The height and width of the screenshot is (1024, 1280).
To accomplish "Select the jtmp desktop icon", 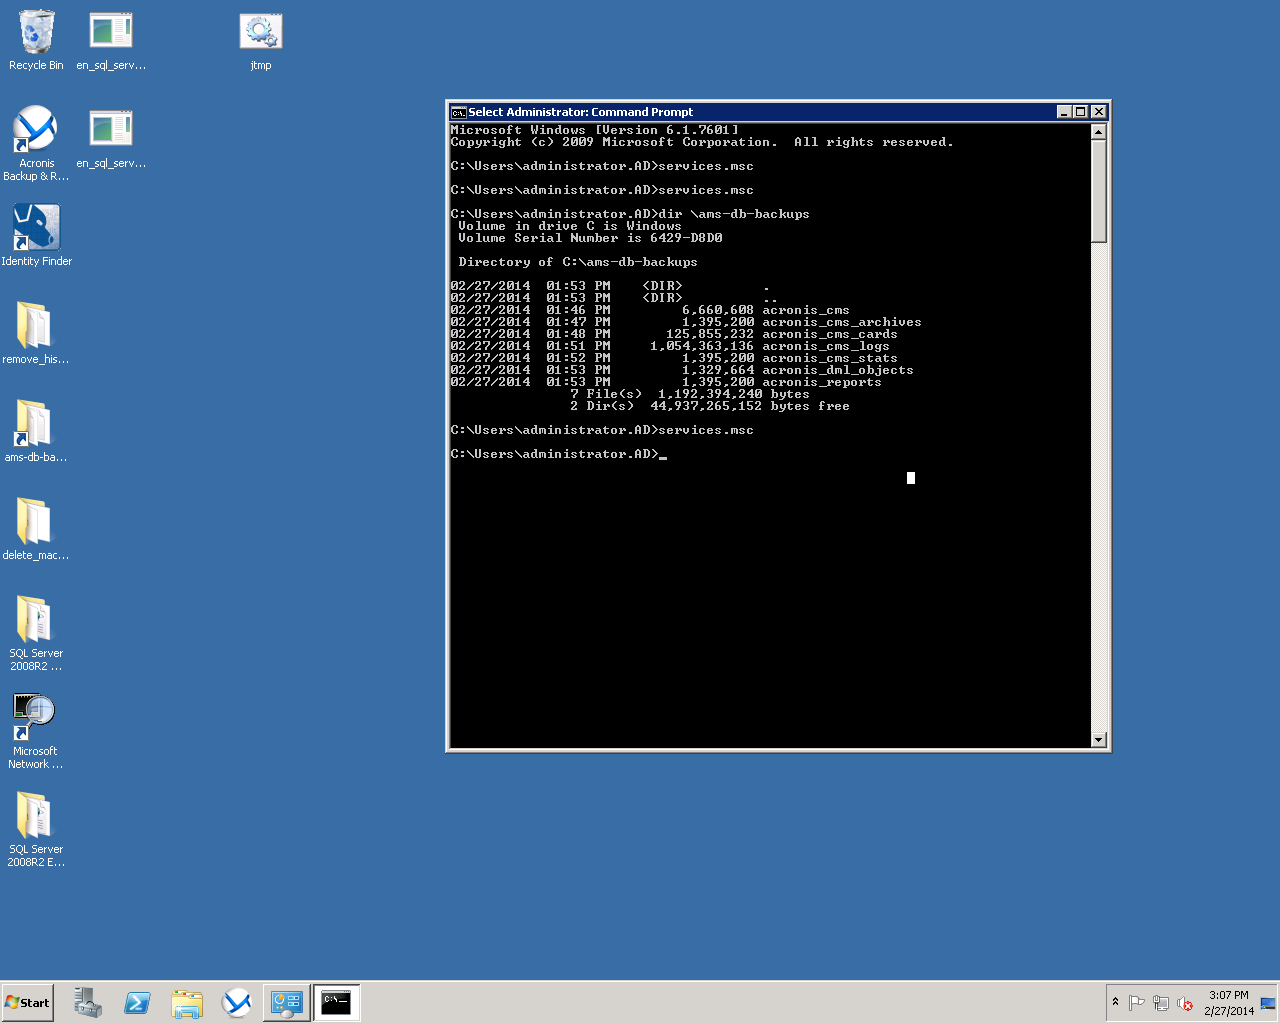I will (x=261, y=41).
